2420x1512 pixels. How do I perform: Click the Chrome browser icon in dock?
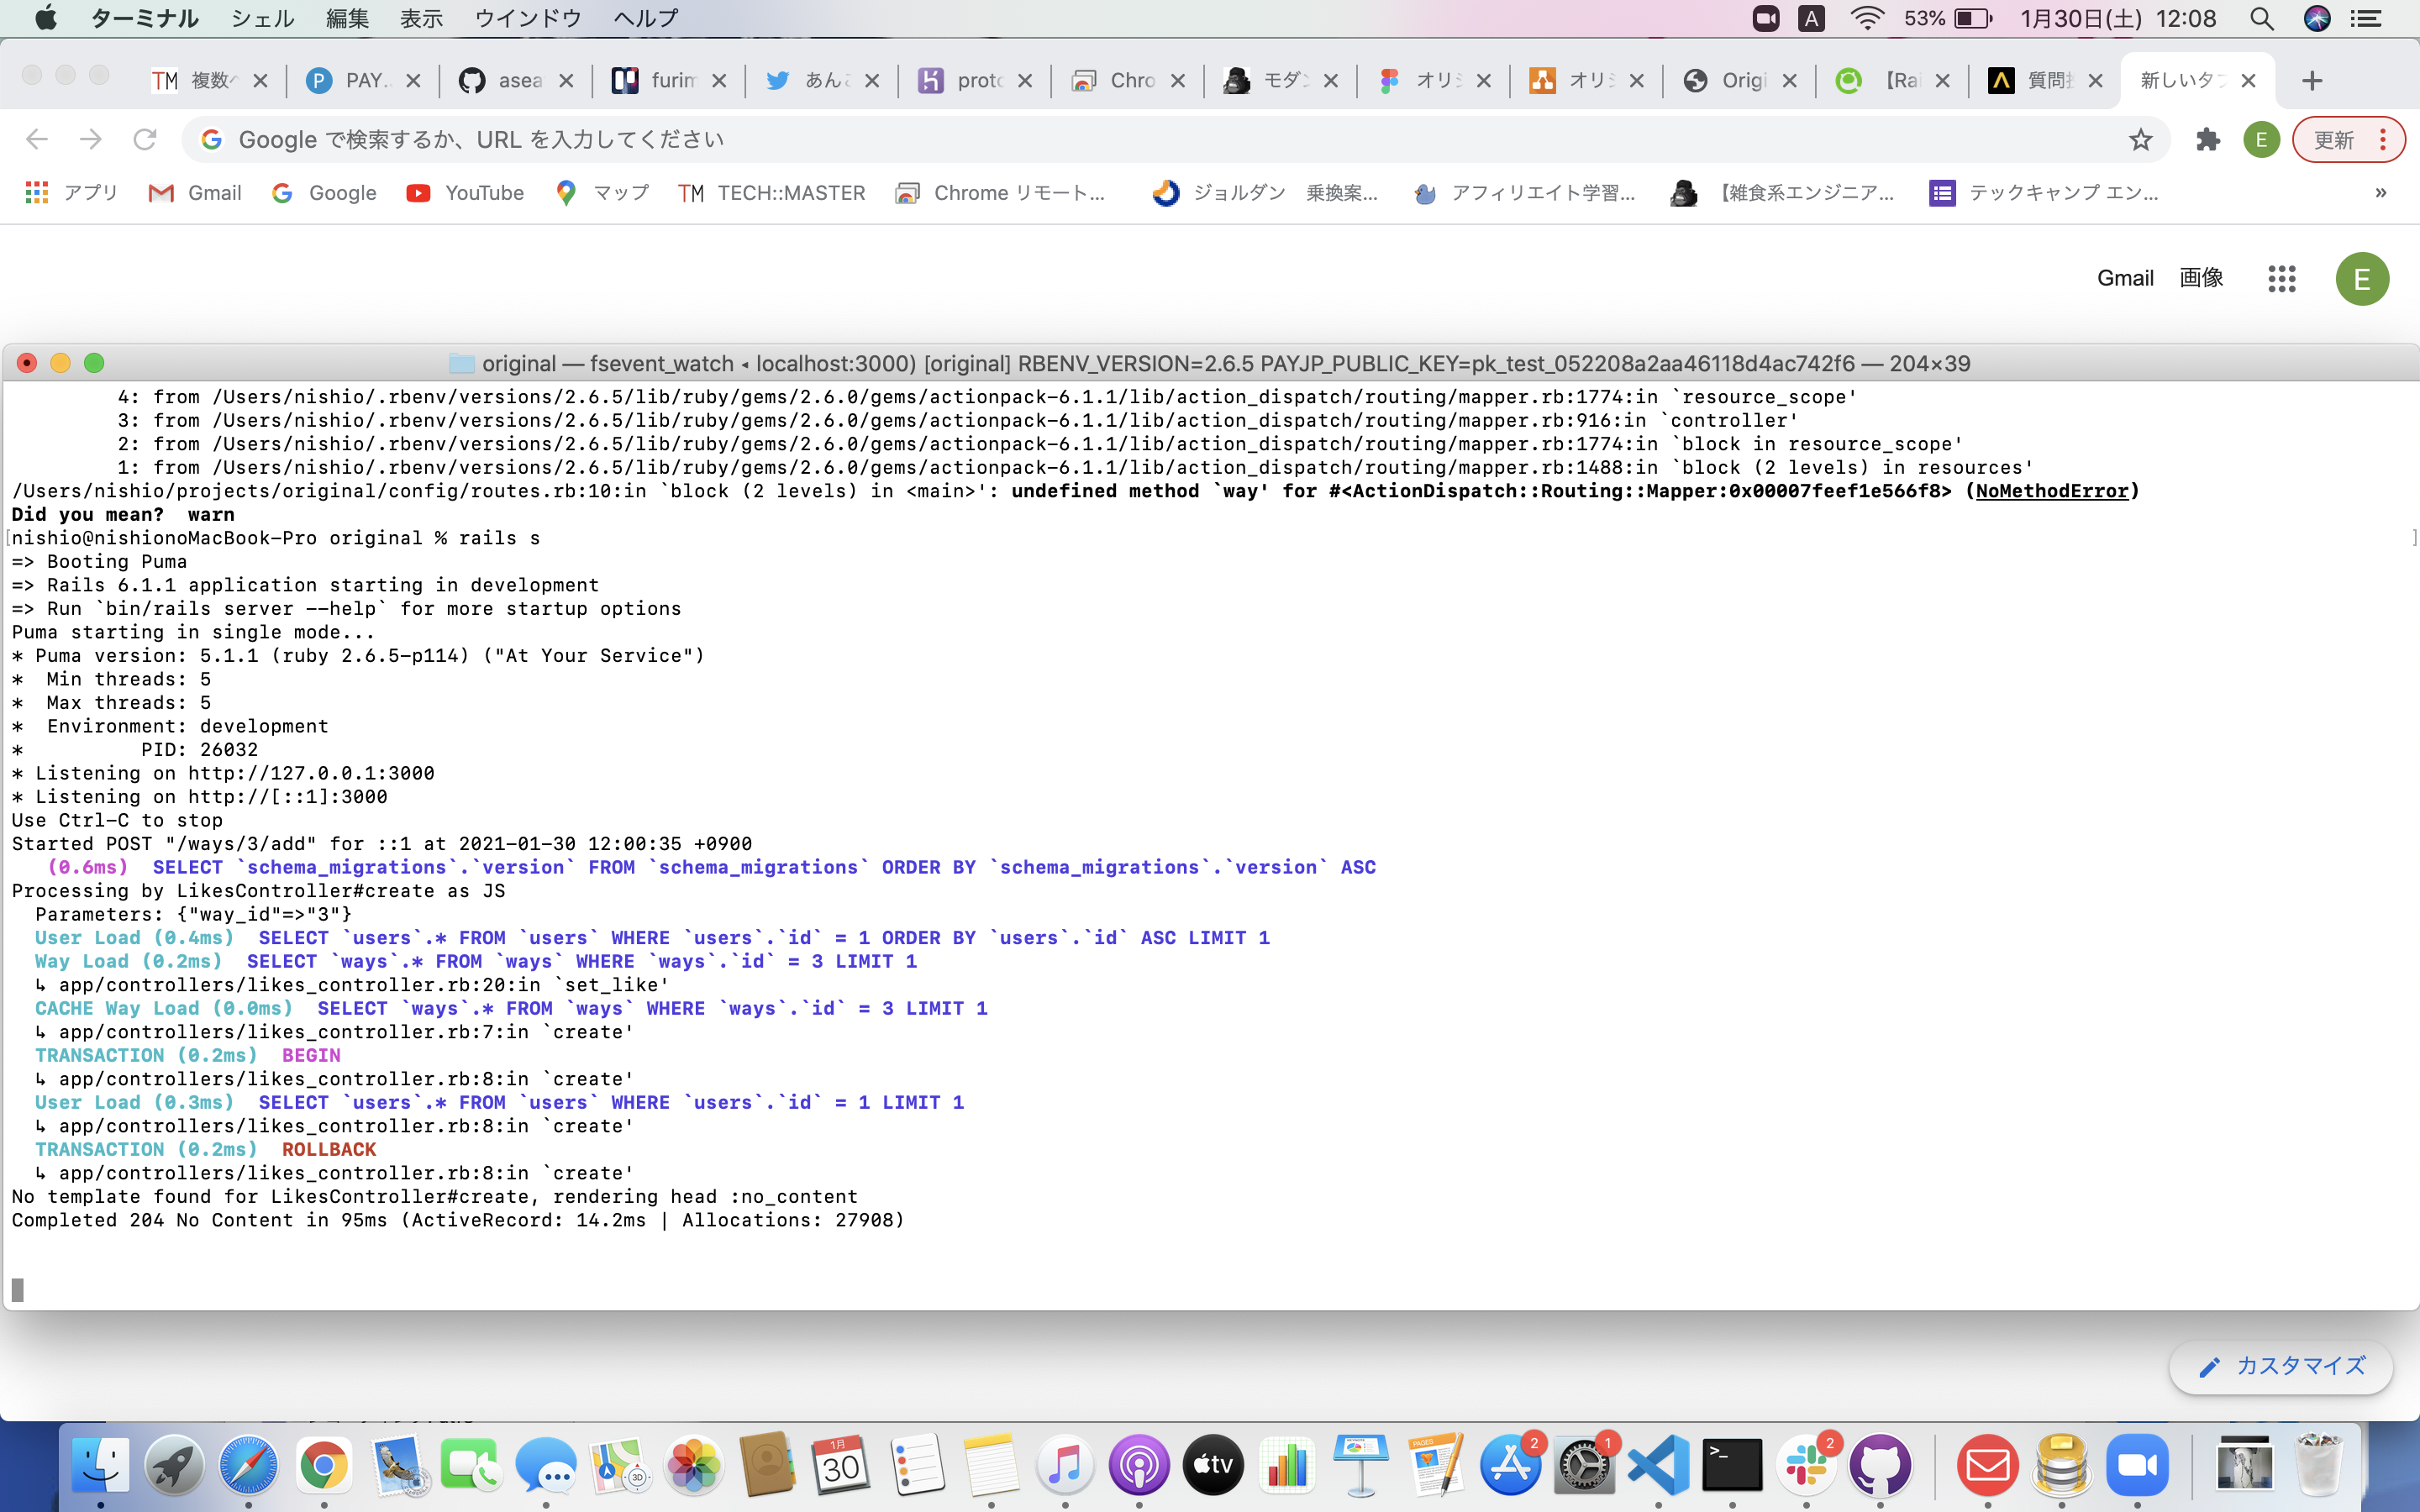[321, 1467]
